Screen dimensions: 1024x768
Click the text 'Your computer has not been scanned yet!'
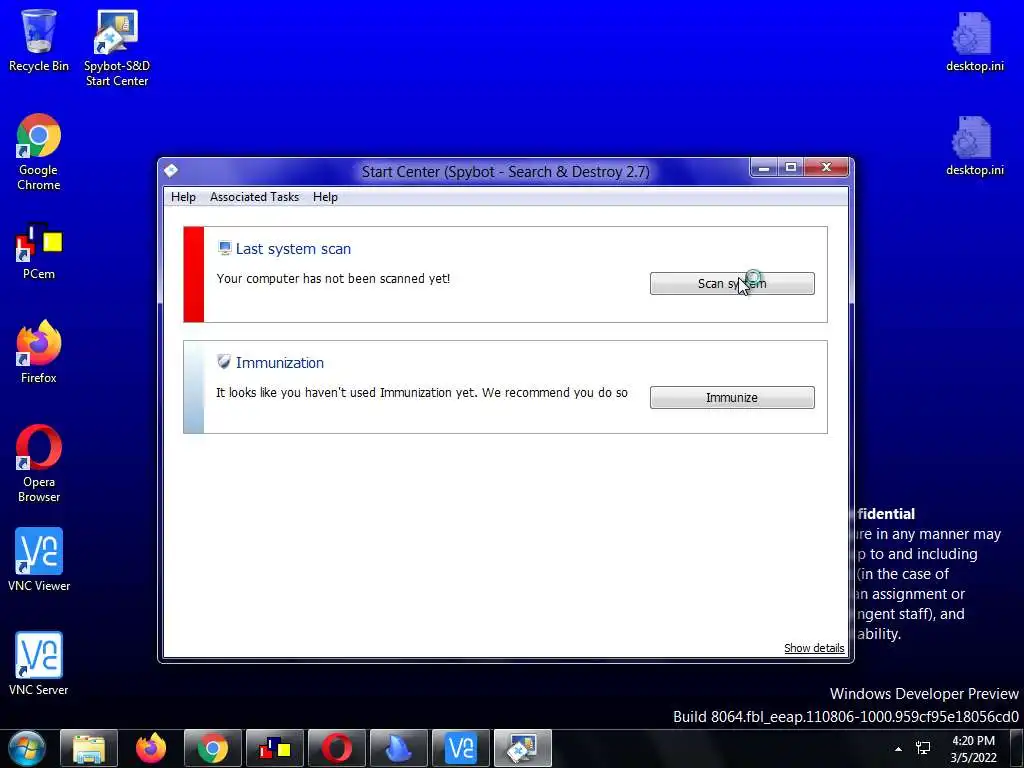(333, 278)
